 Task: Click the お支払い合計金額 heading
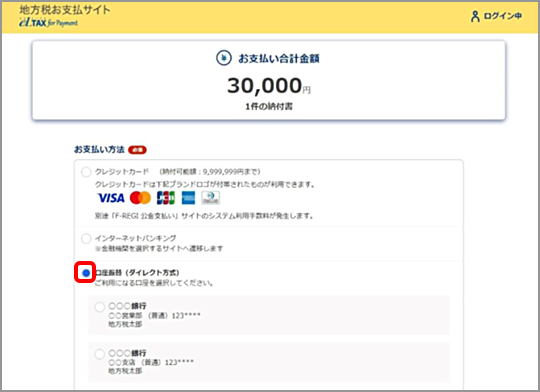point(279,58)
